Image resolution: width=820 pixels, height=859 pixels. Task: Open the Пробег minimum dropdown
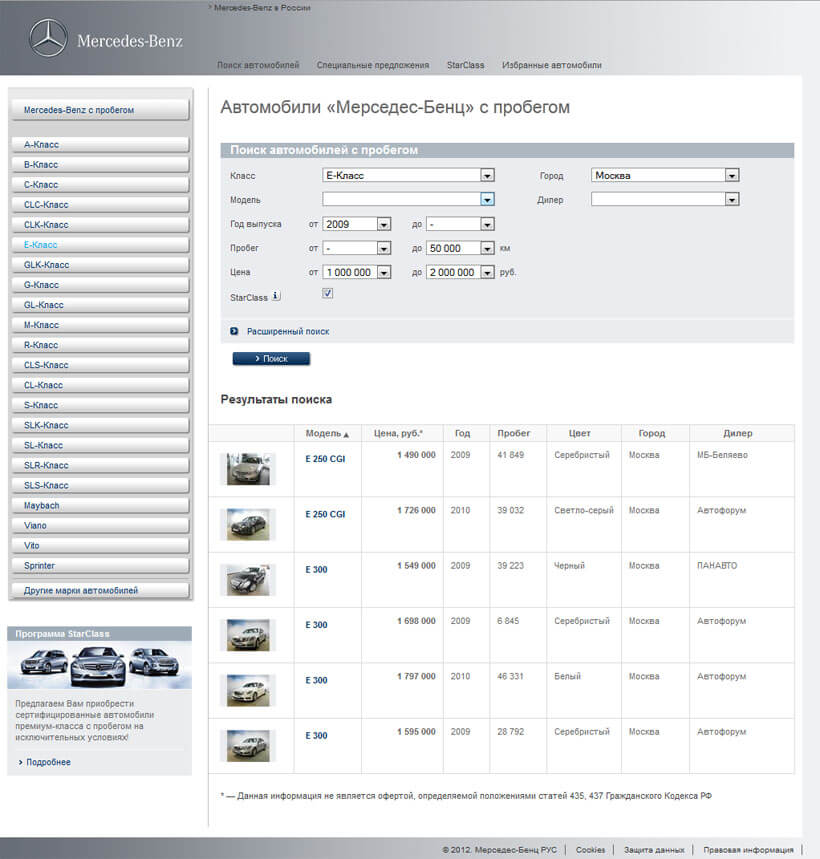pyautogui.click(x=357, y=248)
